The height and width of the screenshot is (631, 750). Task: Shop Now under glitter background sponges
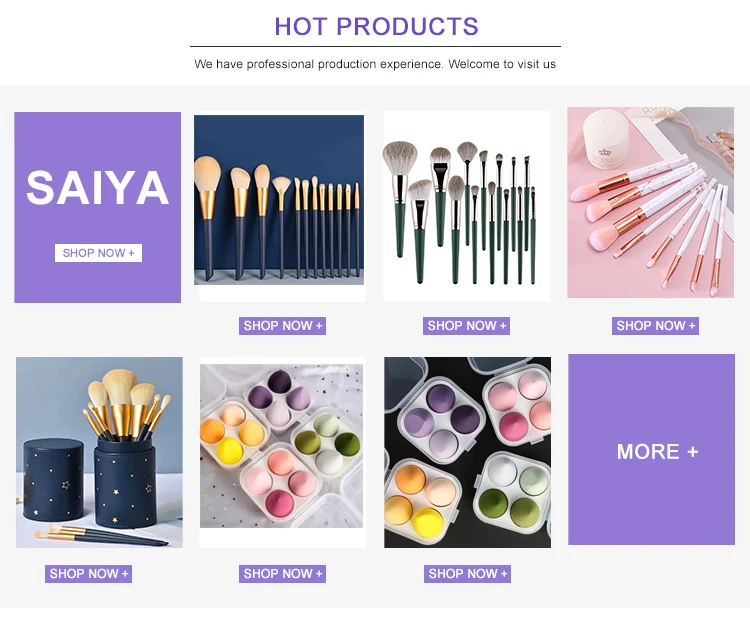point(282,574)
